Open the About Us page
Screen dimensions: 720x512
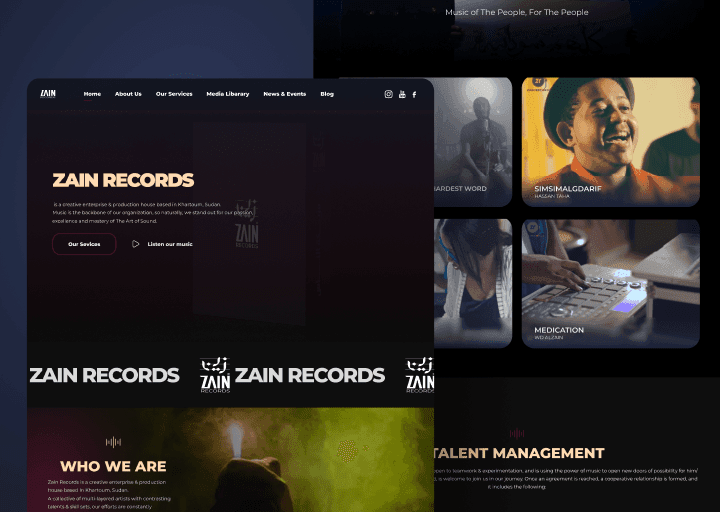pos(128,94)
